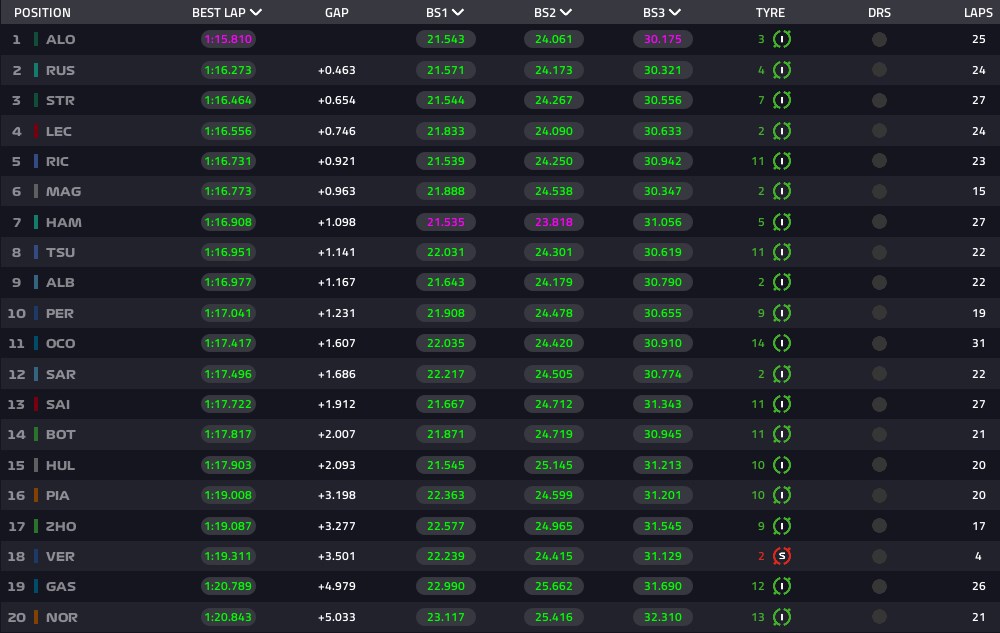Image resolution: width=1000 pixels, height=633 pixels.
Task: Select driver name GAS
Action: (x=61, y=586)
